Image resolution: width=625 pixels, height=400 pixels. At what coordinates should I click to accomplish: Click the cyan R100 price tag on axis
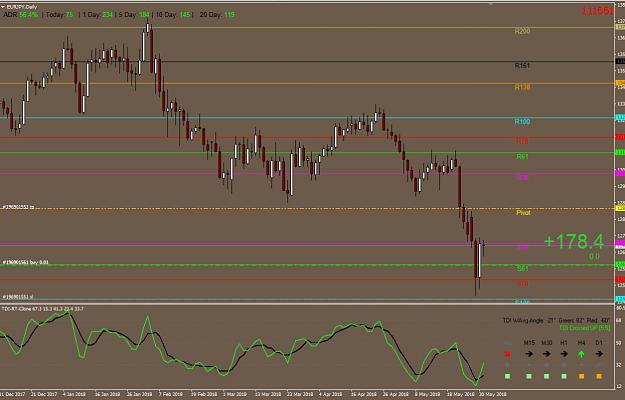621,118
